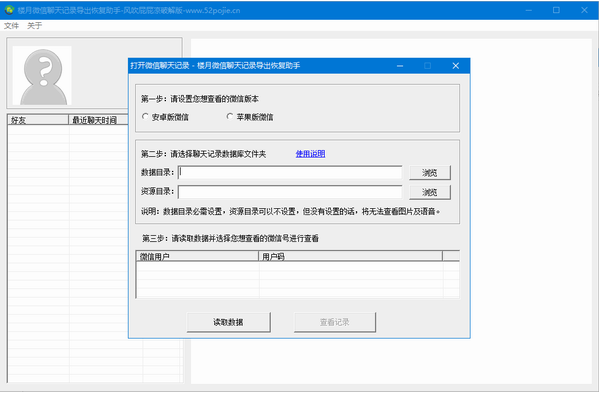Open the 关于 menu
The image size is (599, 393).
(x=34, y=26)
